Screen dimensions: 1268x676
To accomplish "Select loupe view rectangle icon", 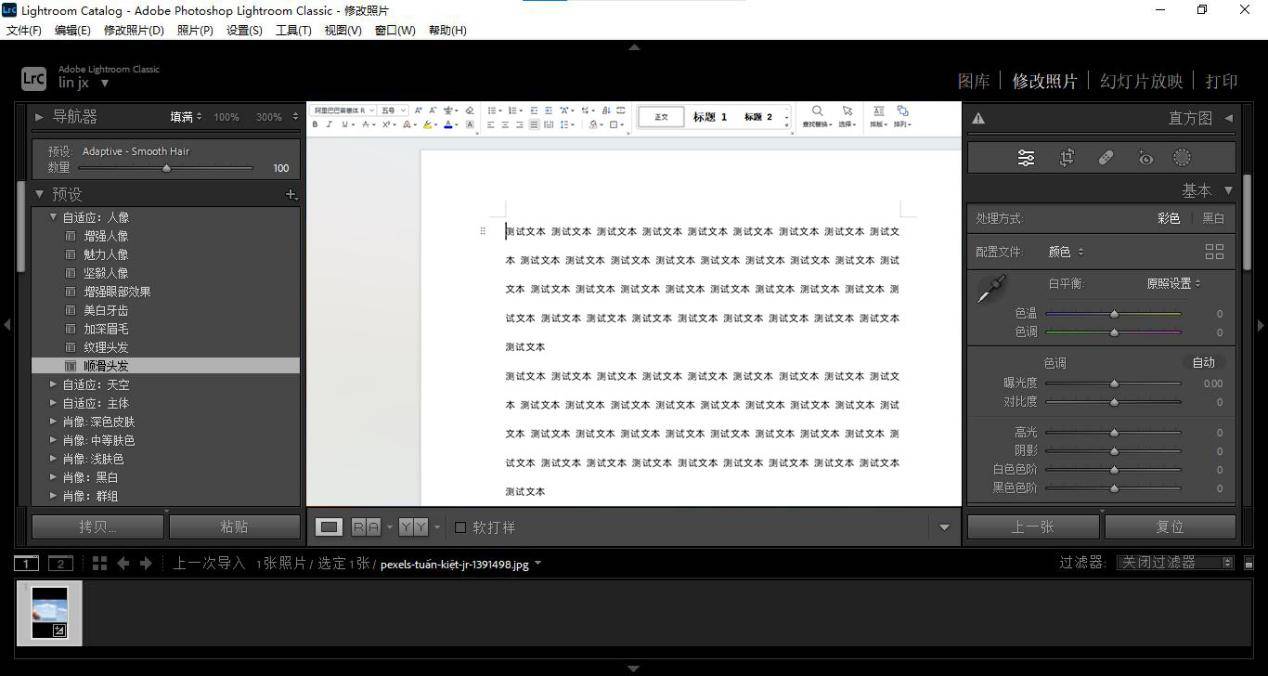I will coord(329,527).
